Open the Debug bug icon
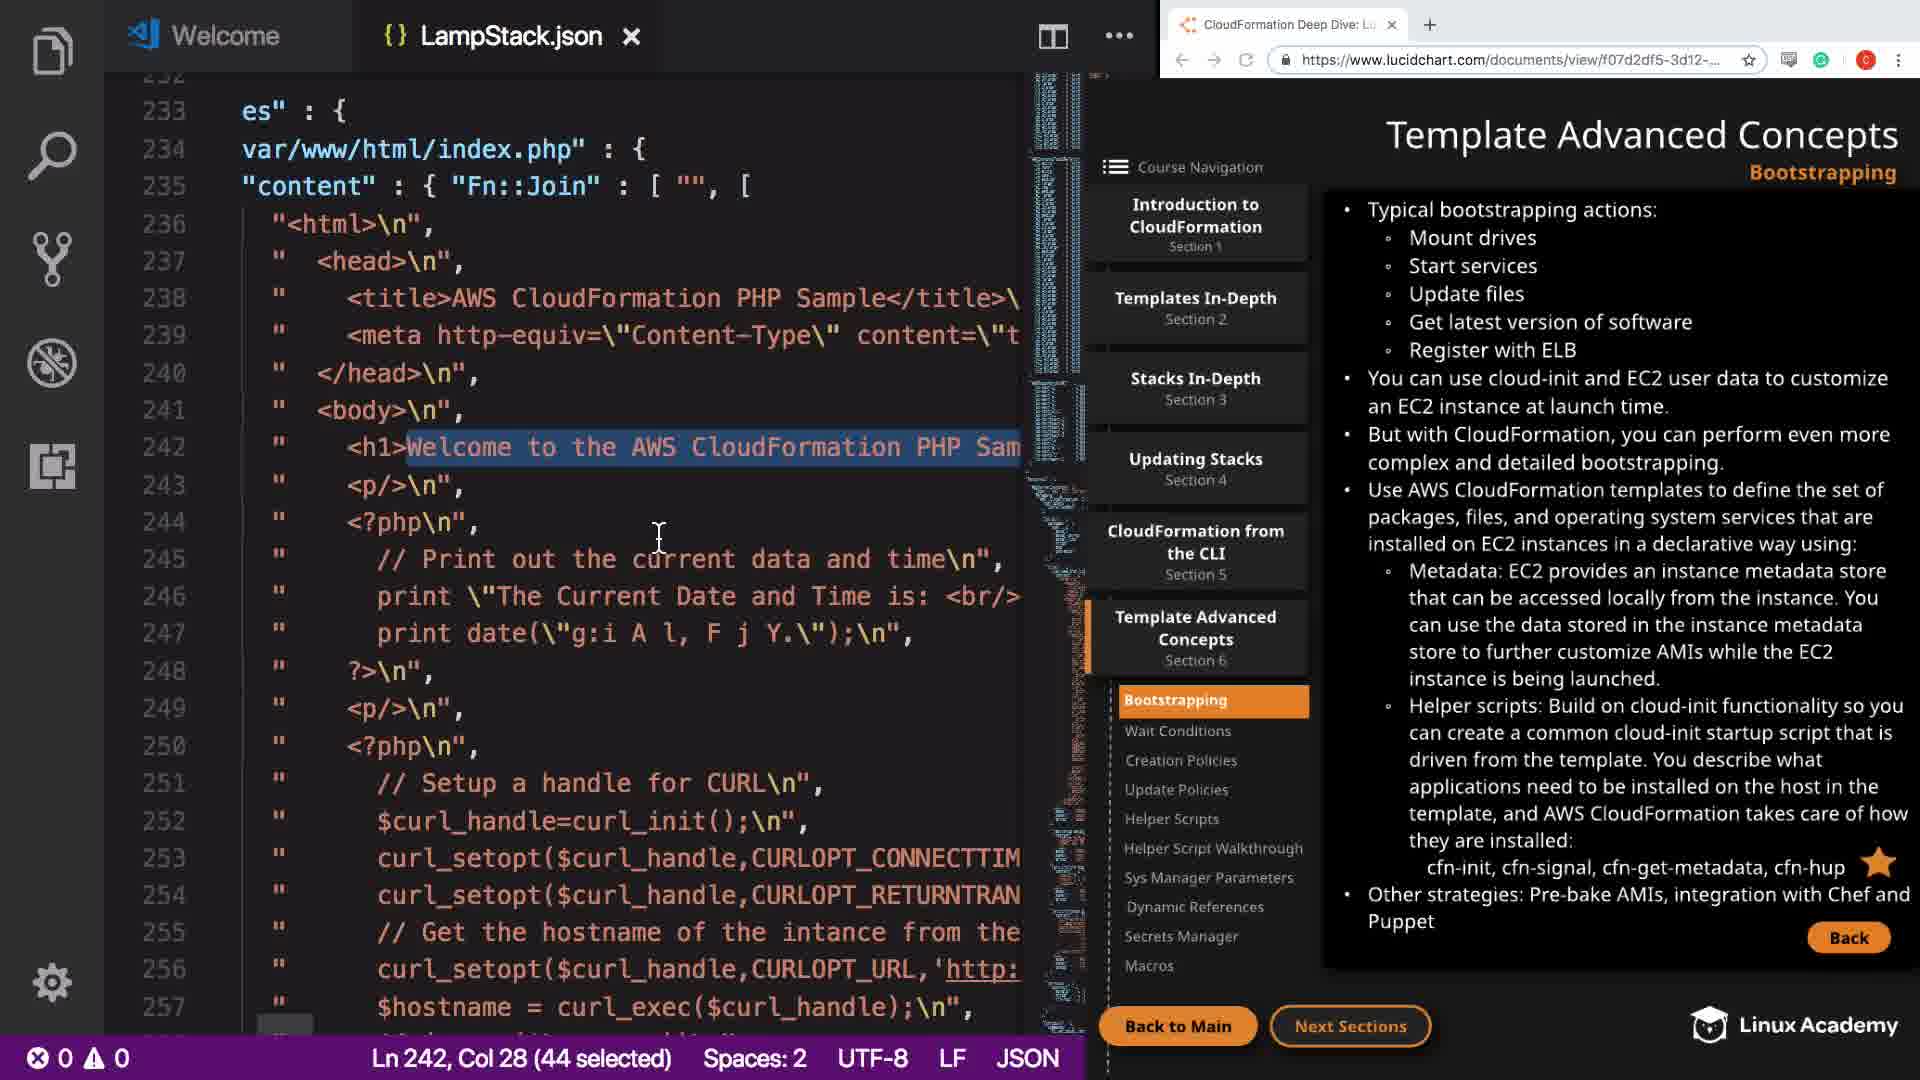Viewport: 1920px width, 1080px height. point(52,362)
